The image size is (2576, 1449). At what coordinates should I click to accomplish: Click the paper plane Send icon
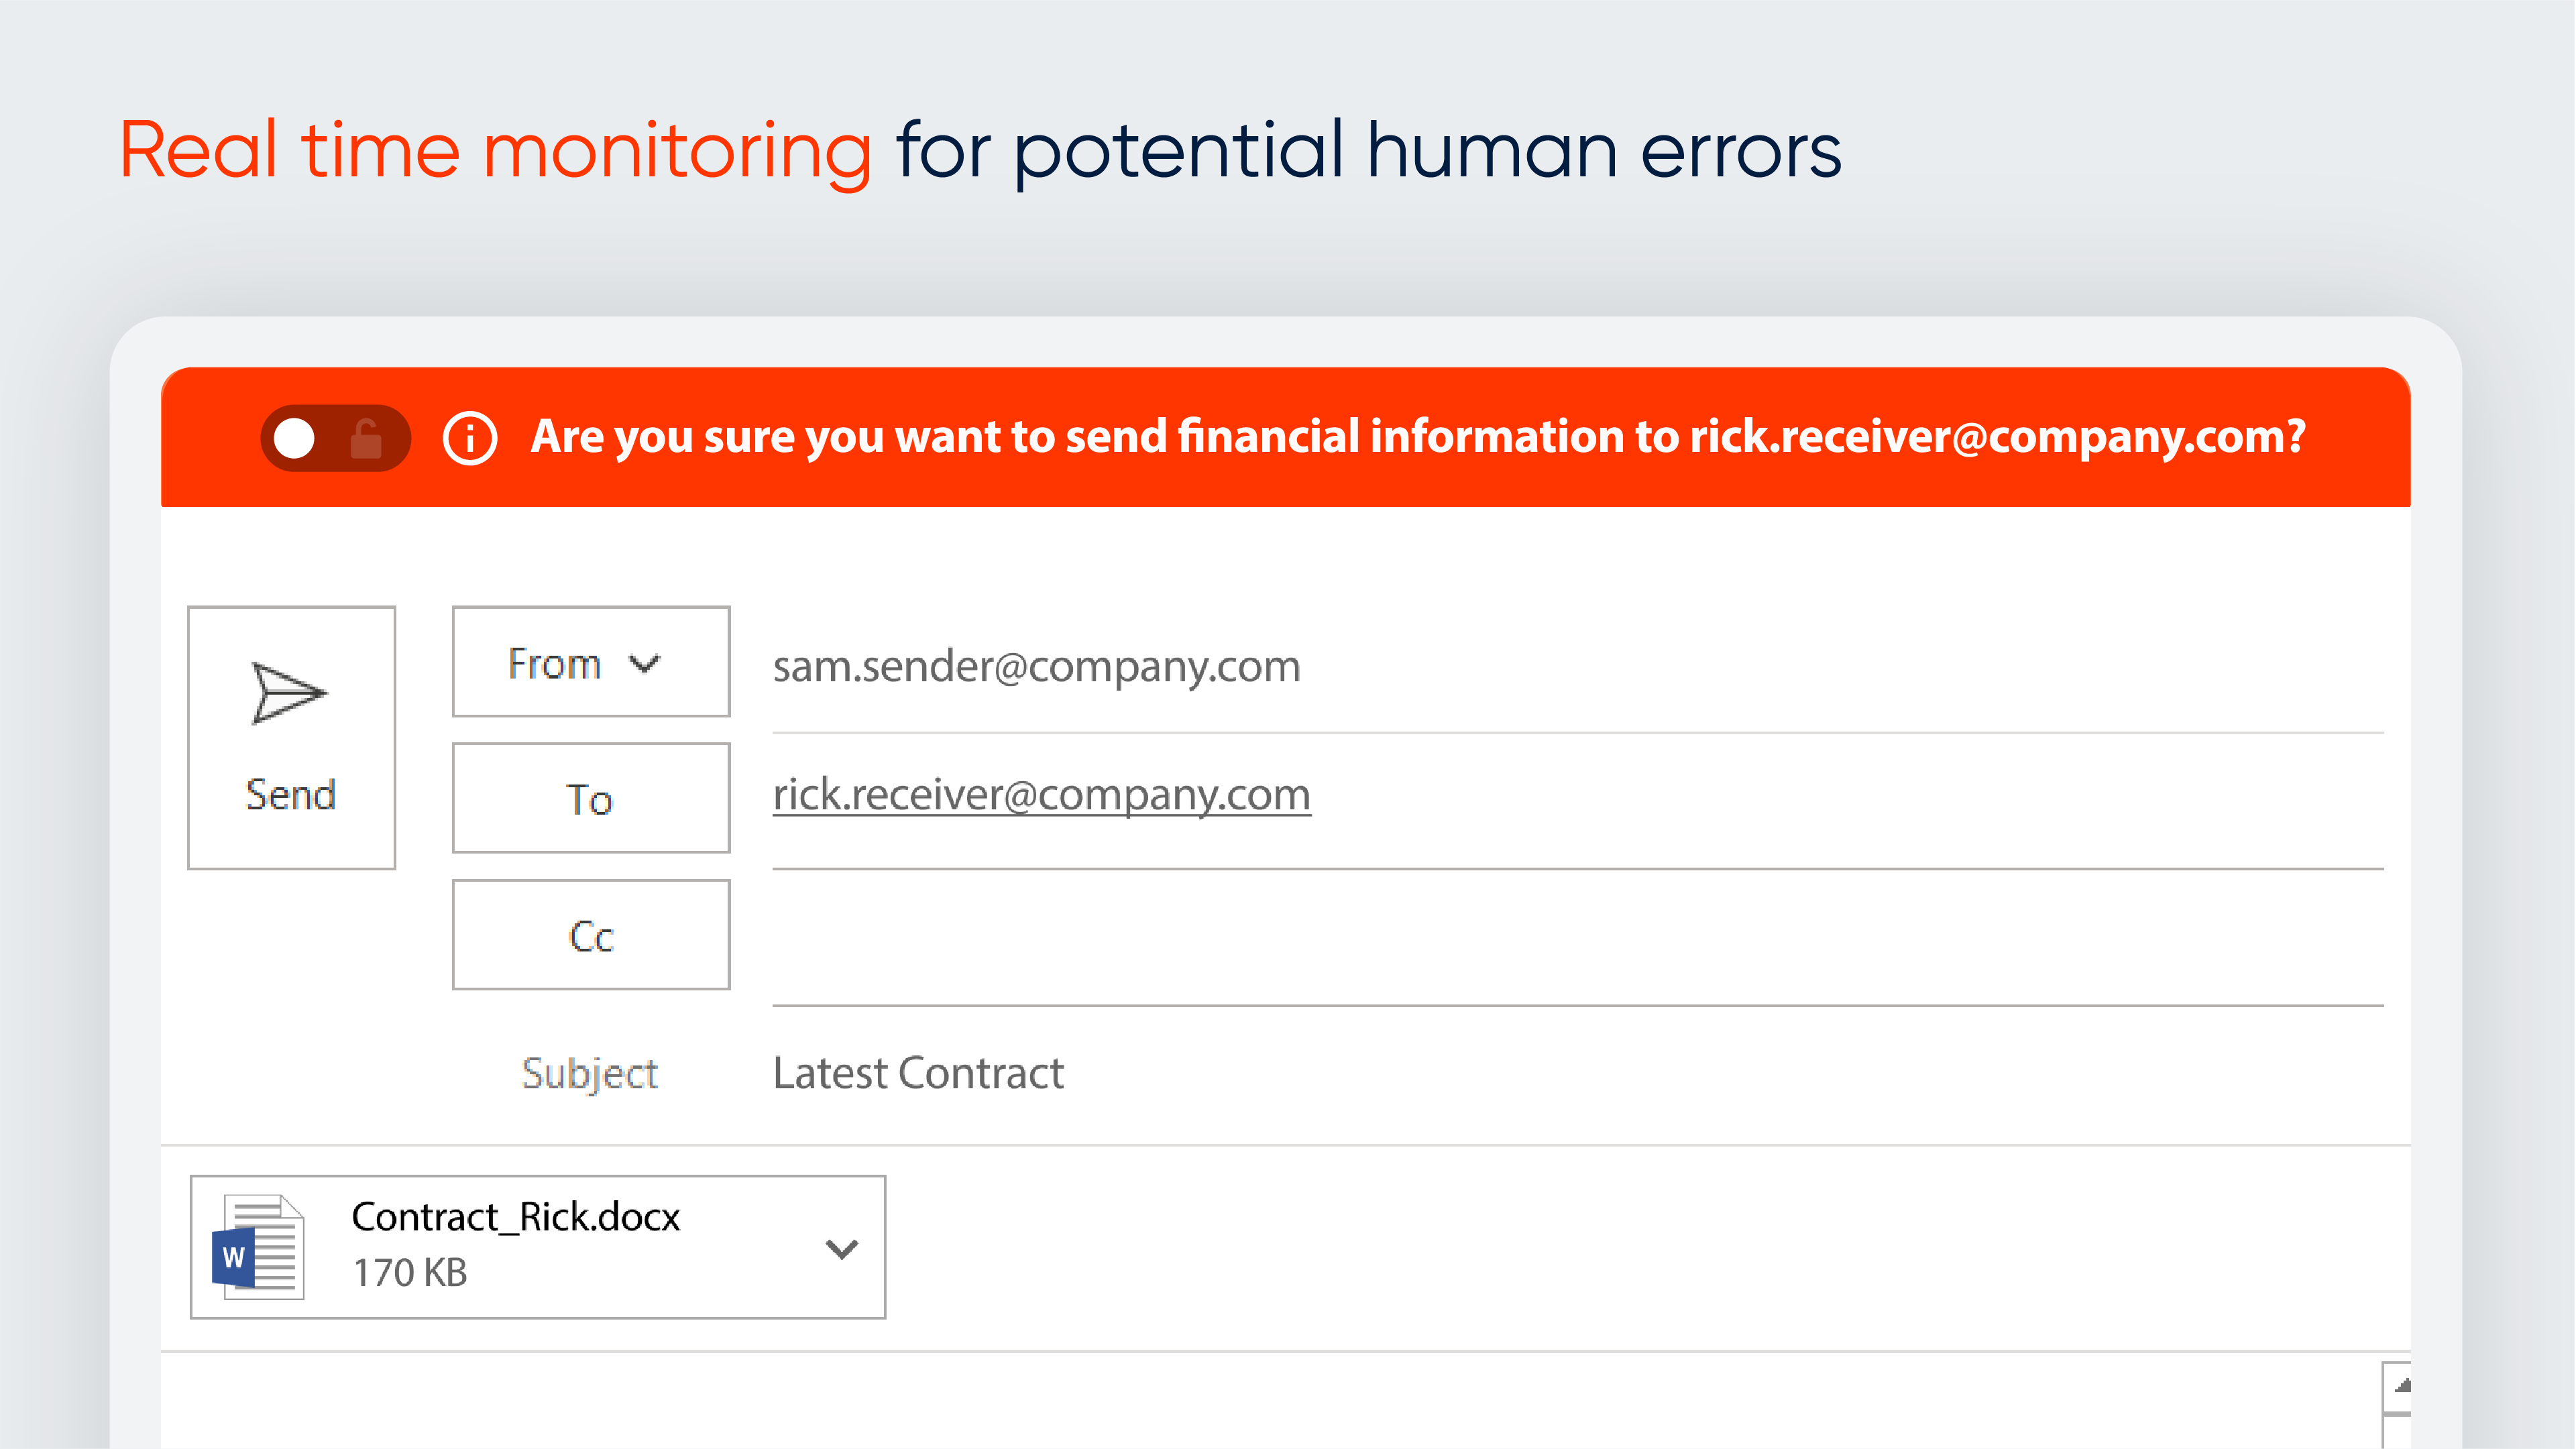pyautogui.click(x=288, y=692)
